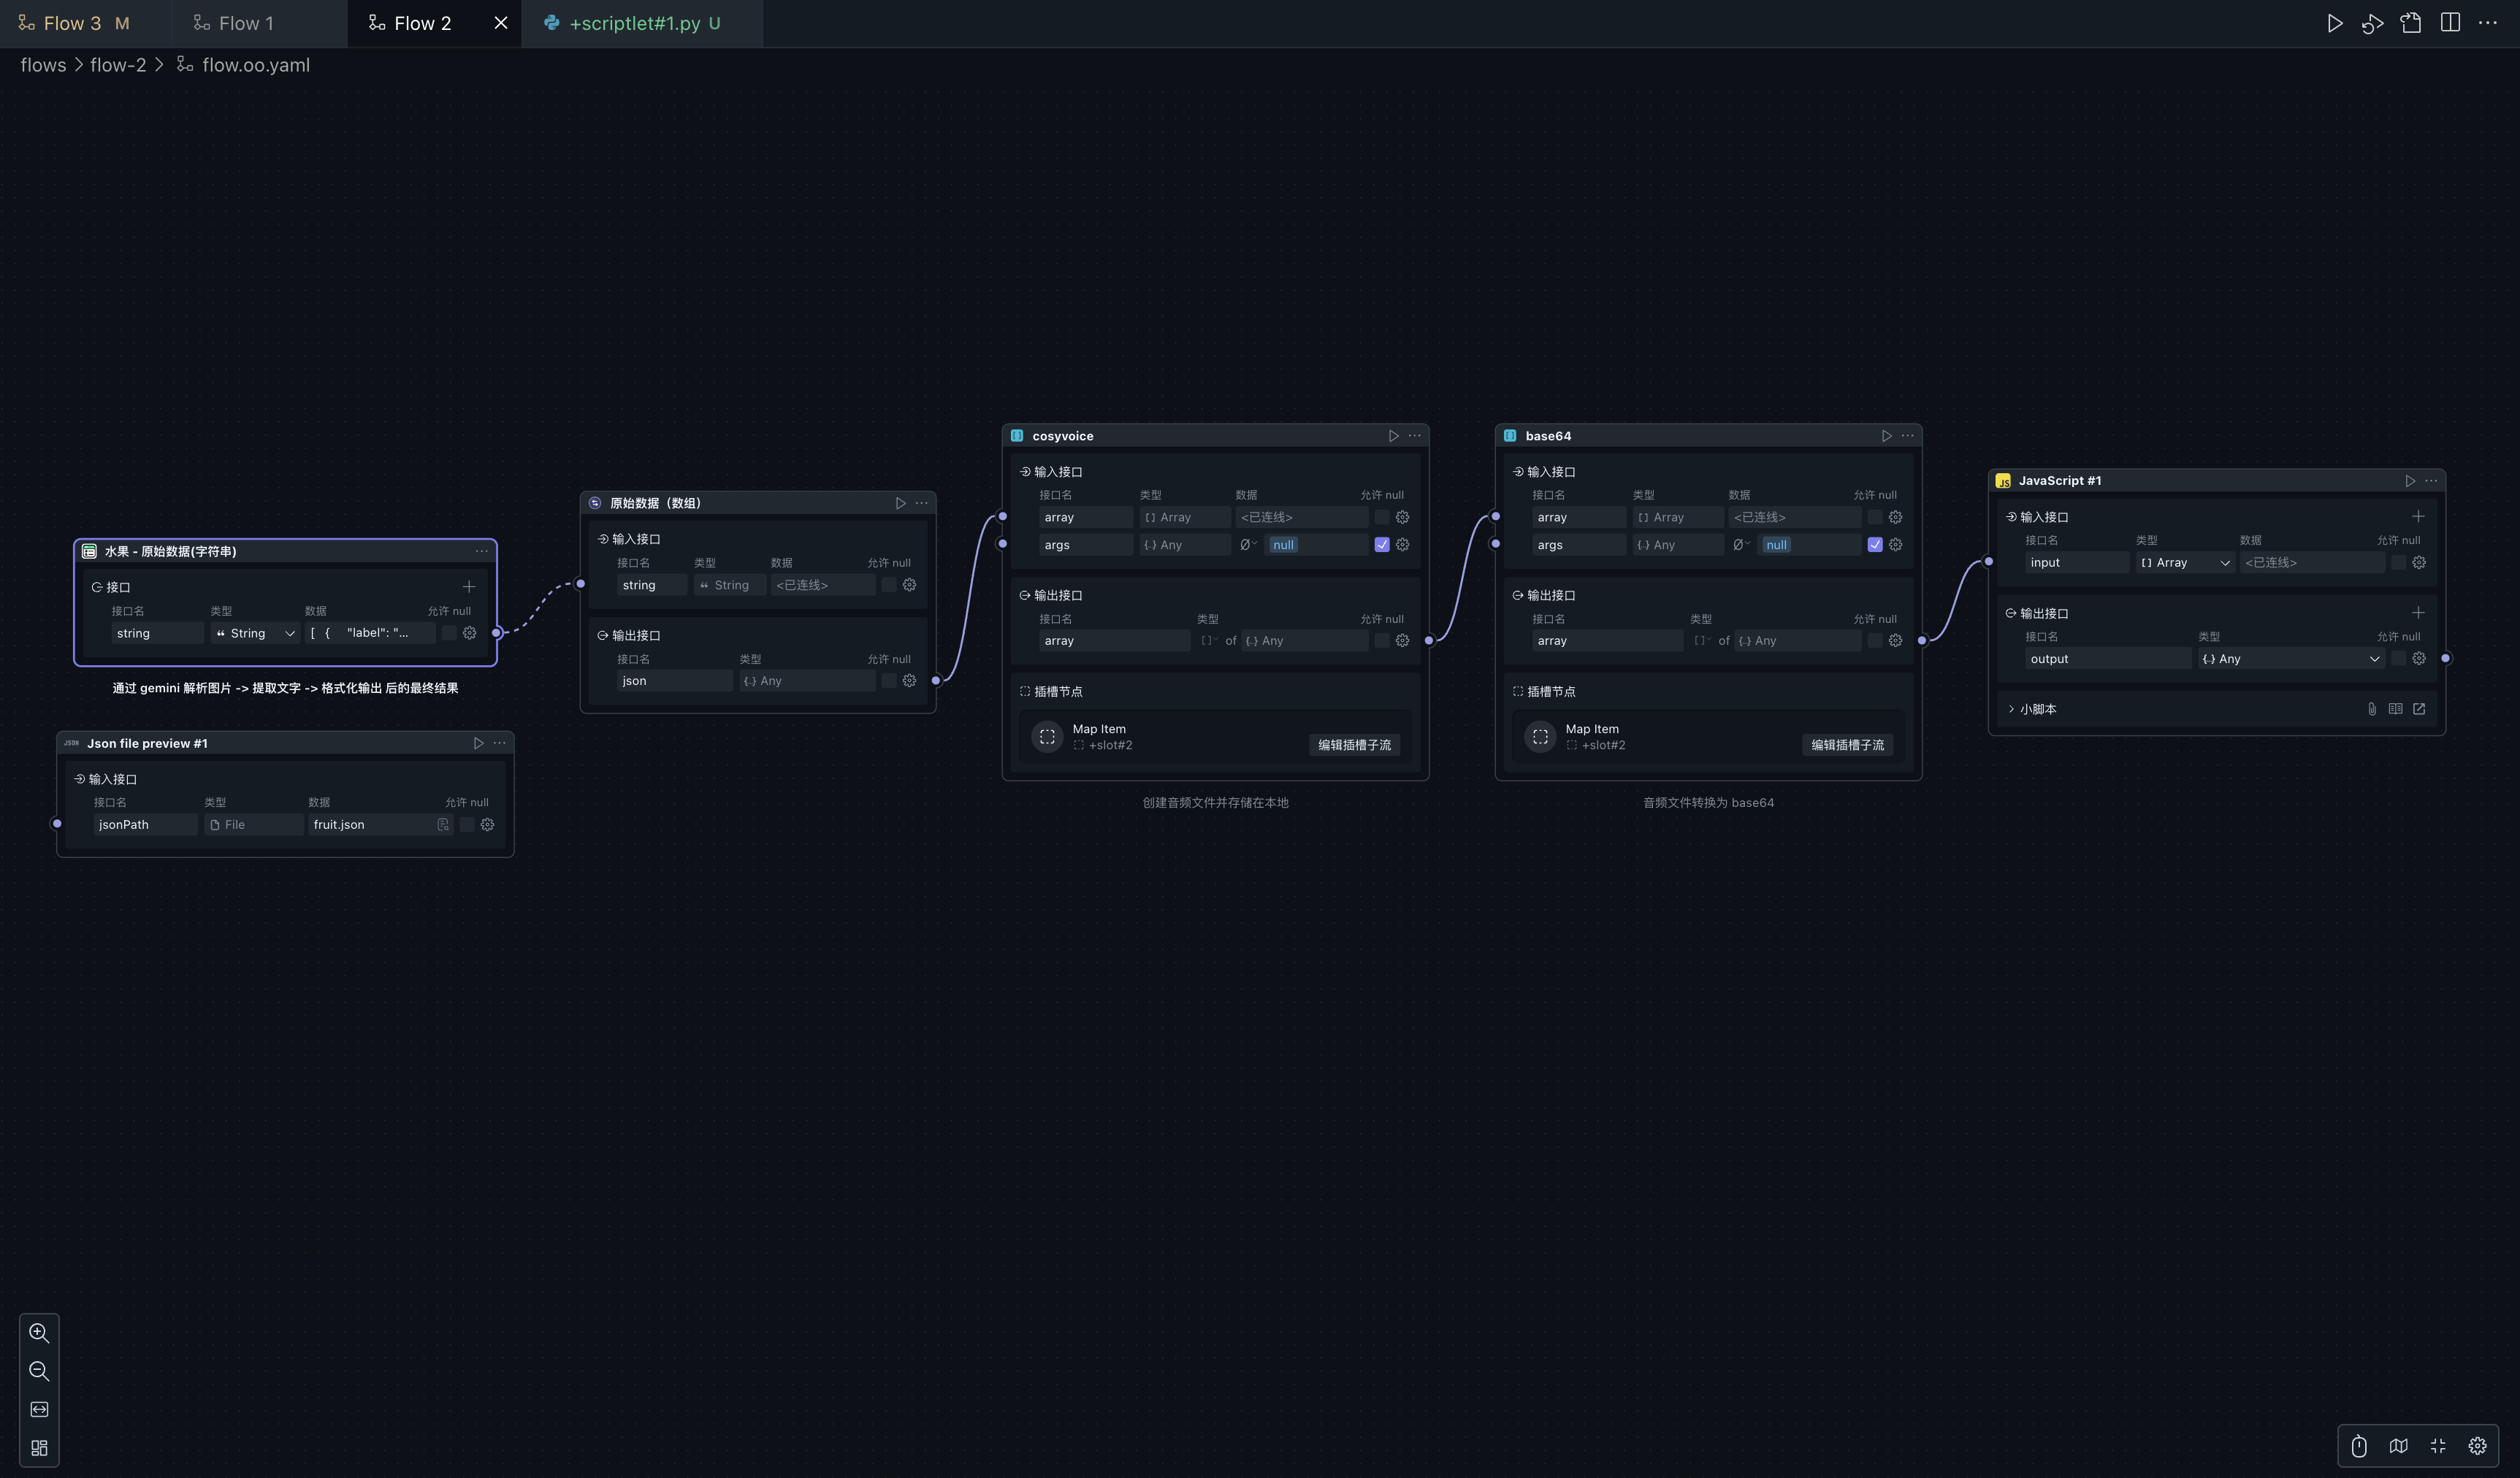
Task: Click 编辑插槽子流 button in cosyvoice node
Action: click(1354, 745)
